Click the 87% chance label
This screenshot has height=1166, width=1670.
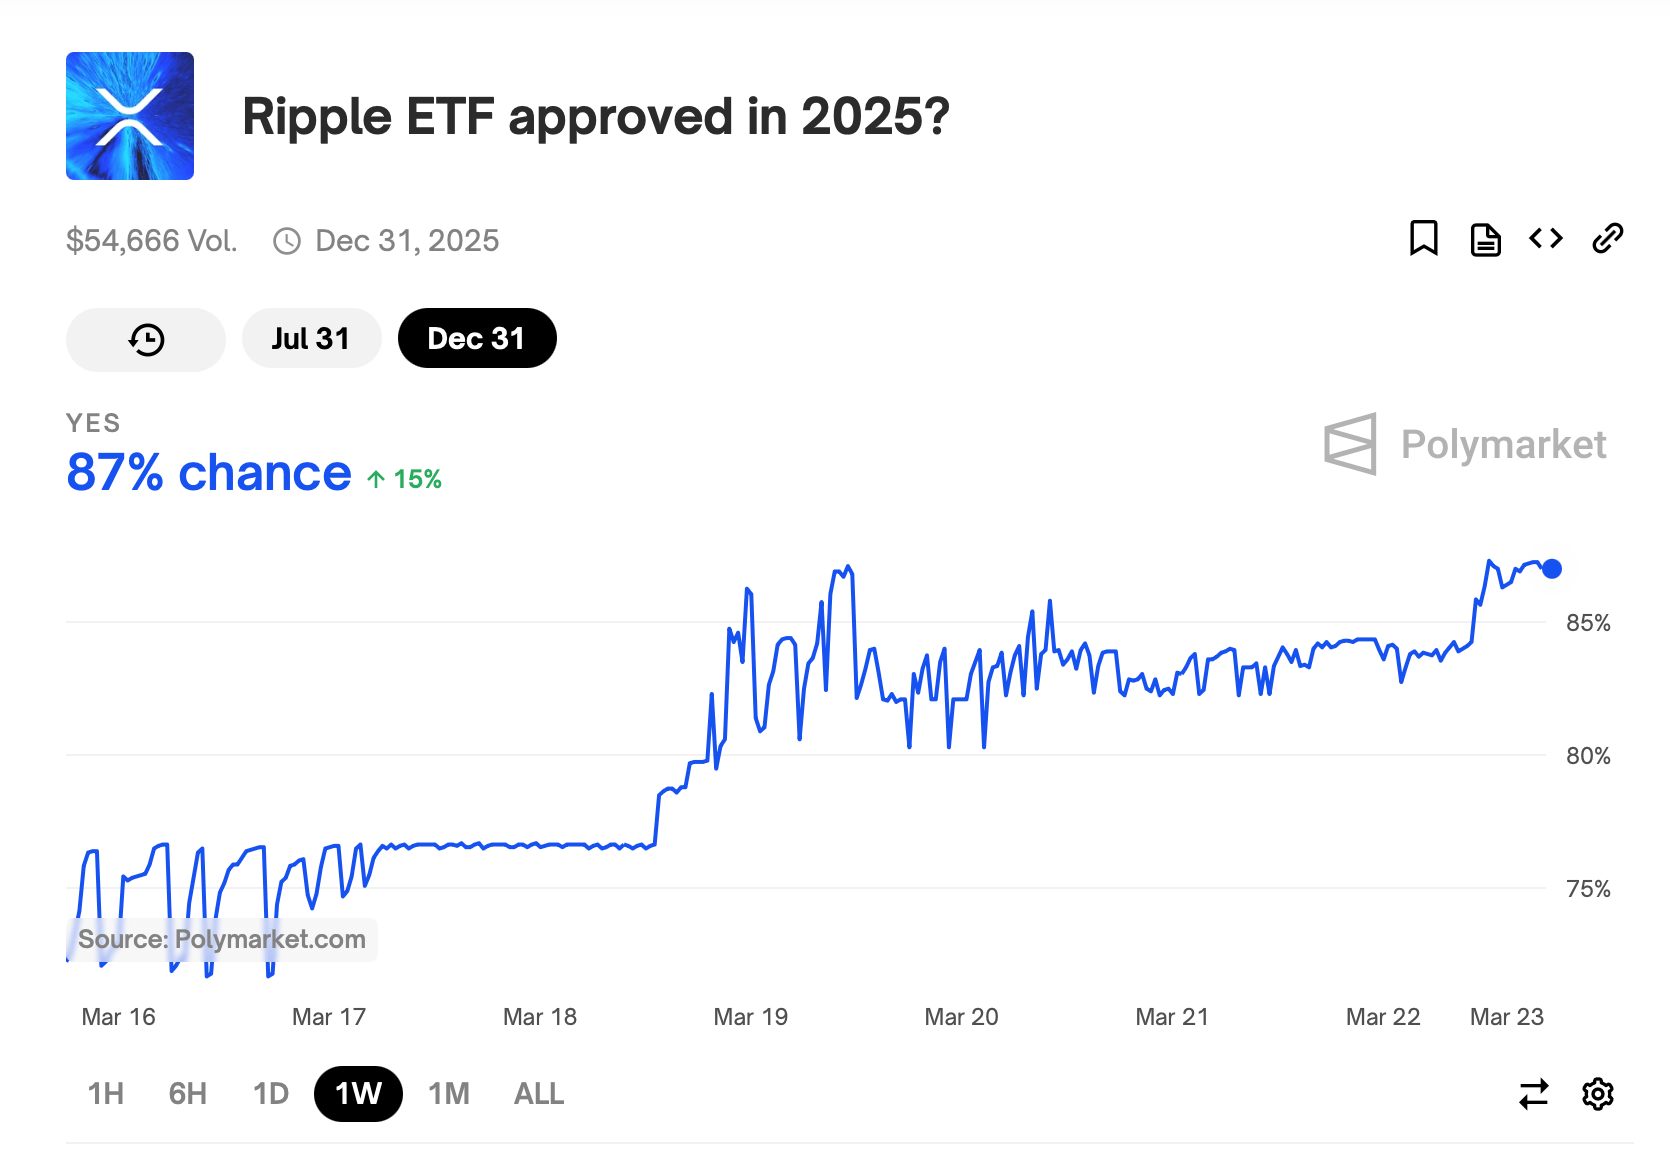pyautogui.click(x=207, y=472)
